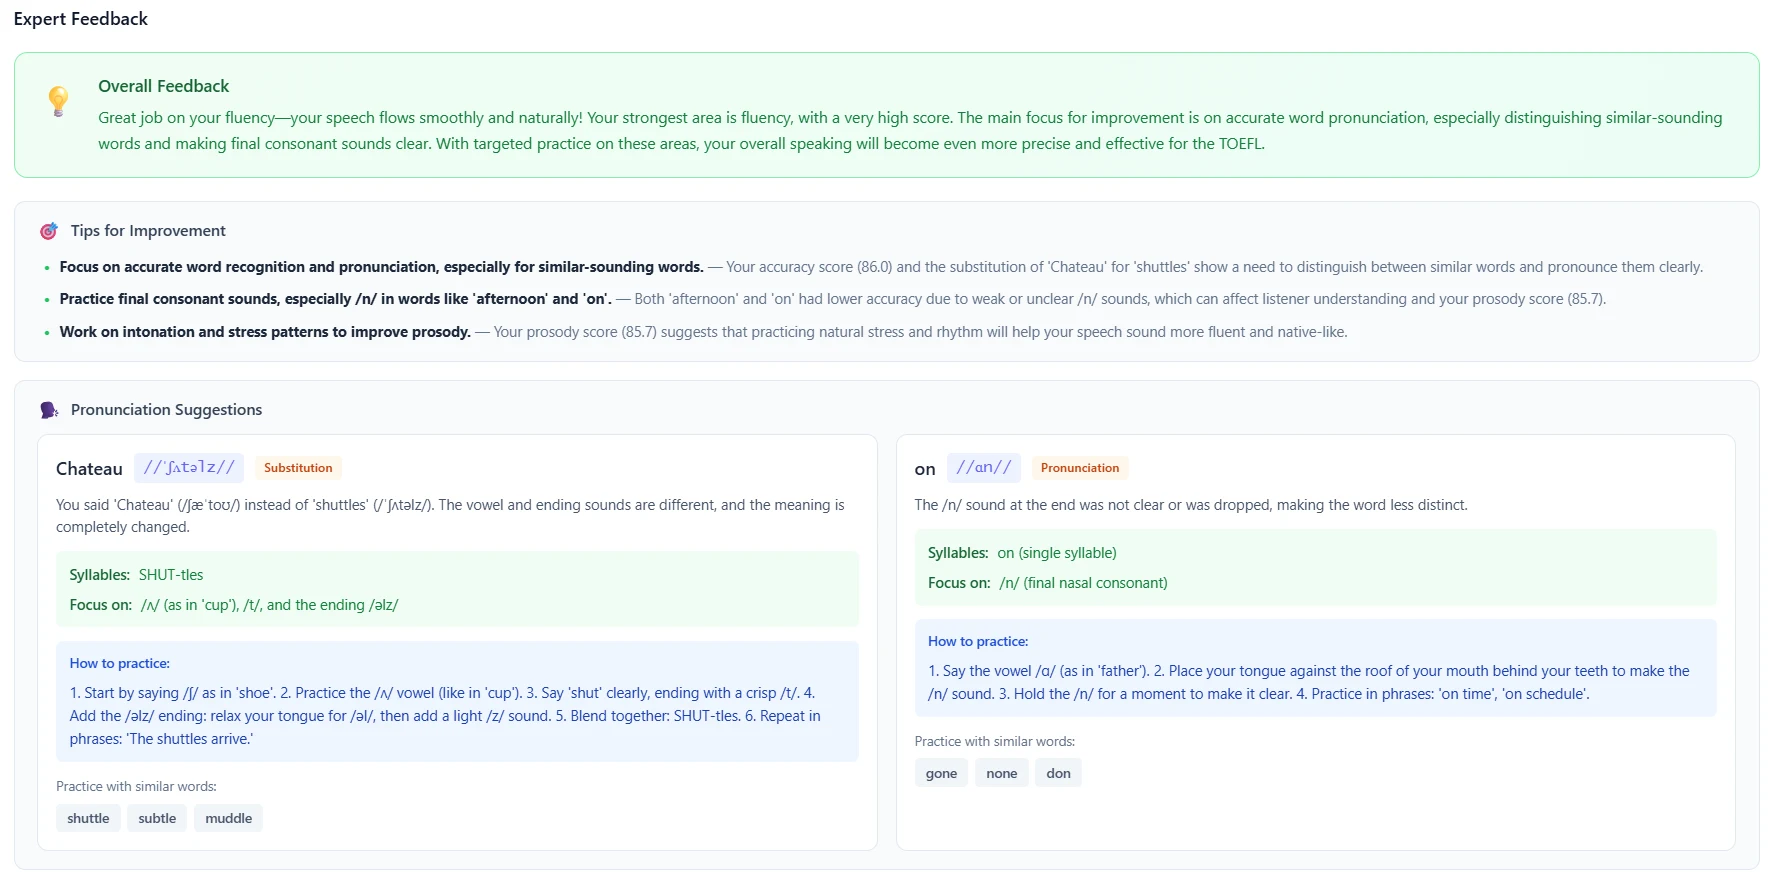The image size is (1768, 880).
Task: Click 'How to practice' in the 'on' card
Action: (x=978, y=641)
